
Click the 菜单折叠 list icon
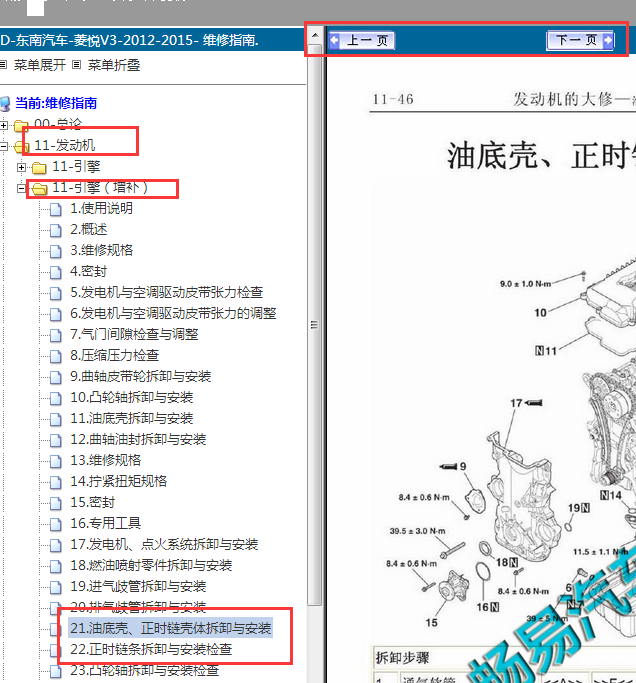click(77, 65)
